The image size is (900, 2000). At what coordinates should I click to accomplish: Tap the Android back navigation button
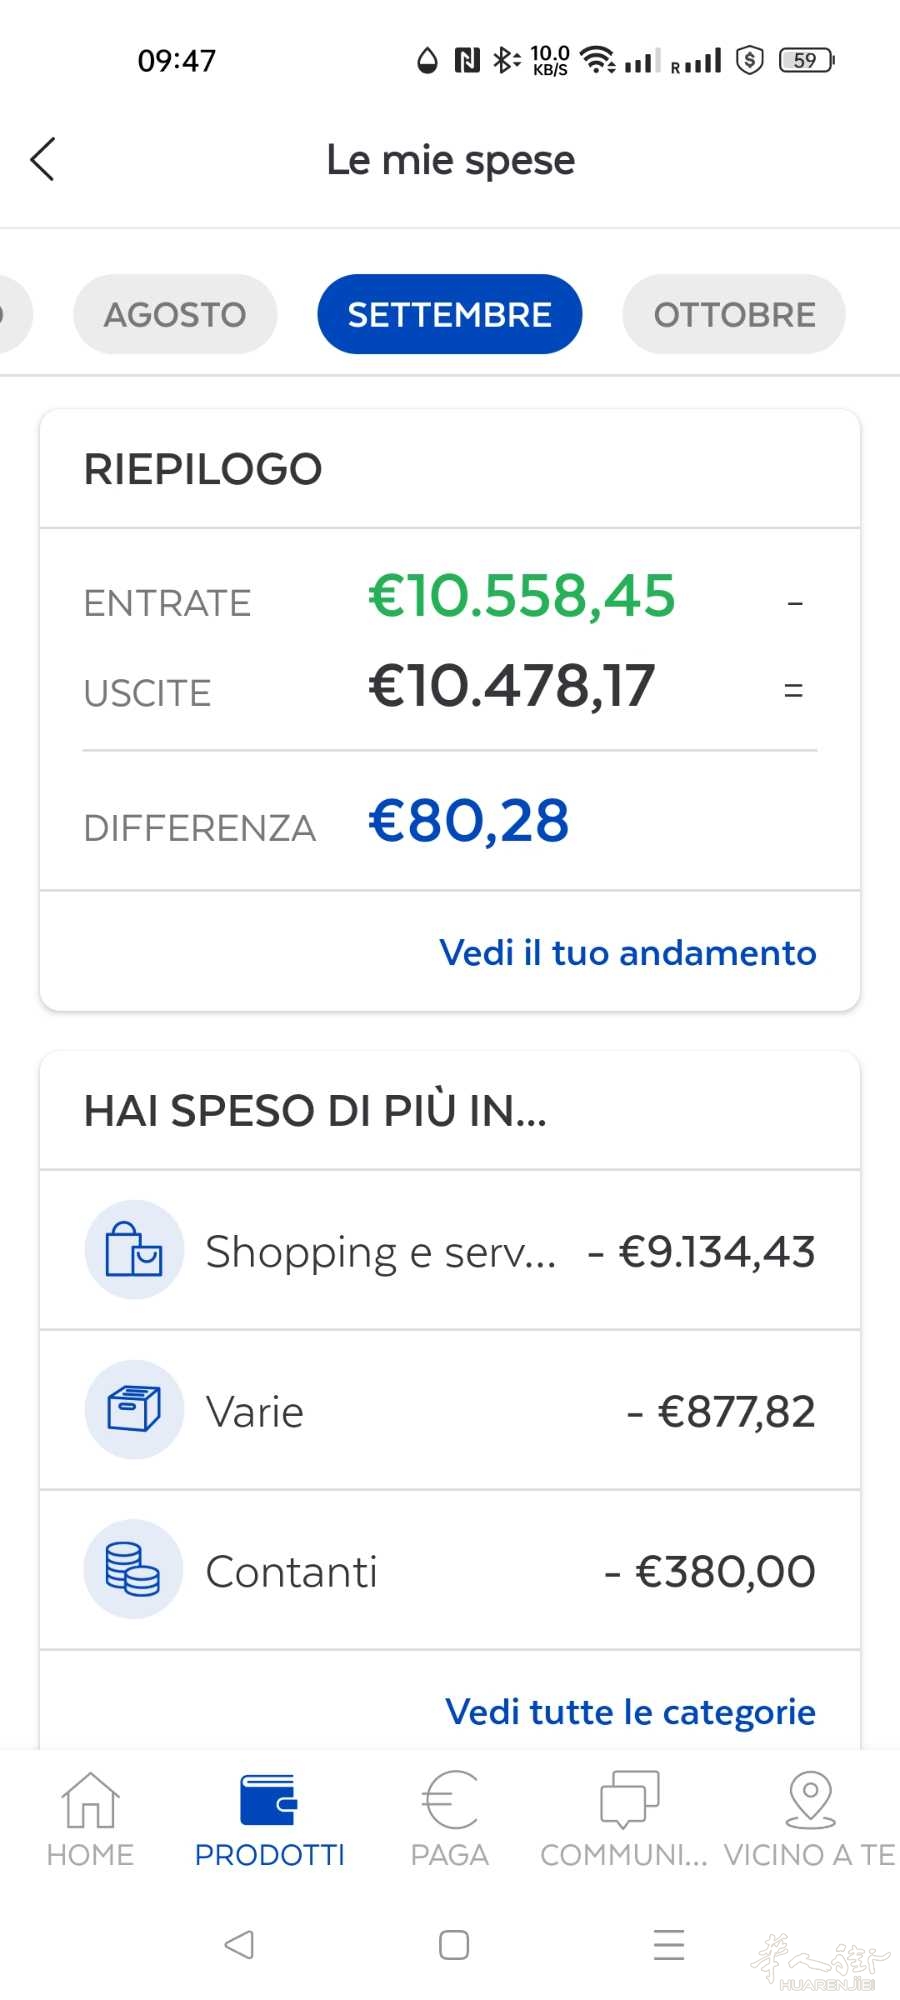coord(239,1945)
